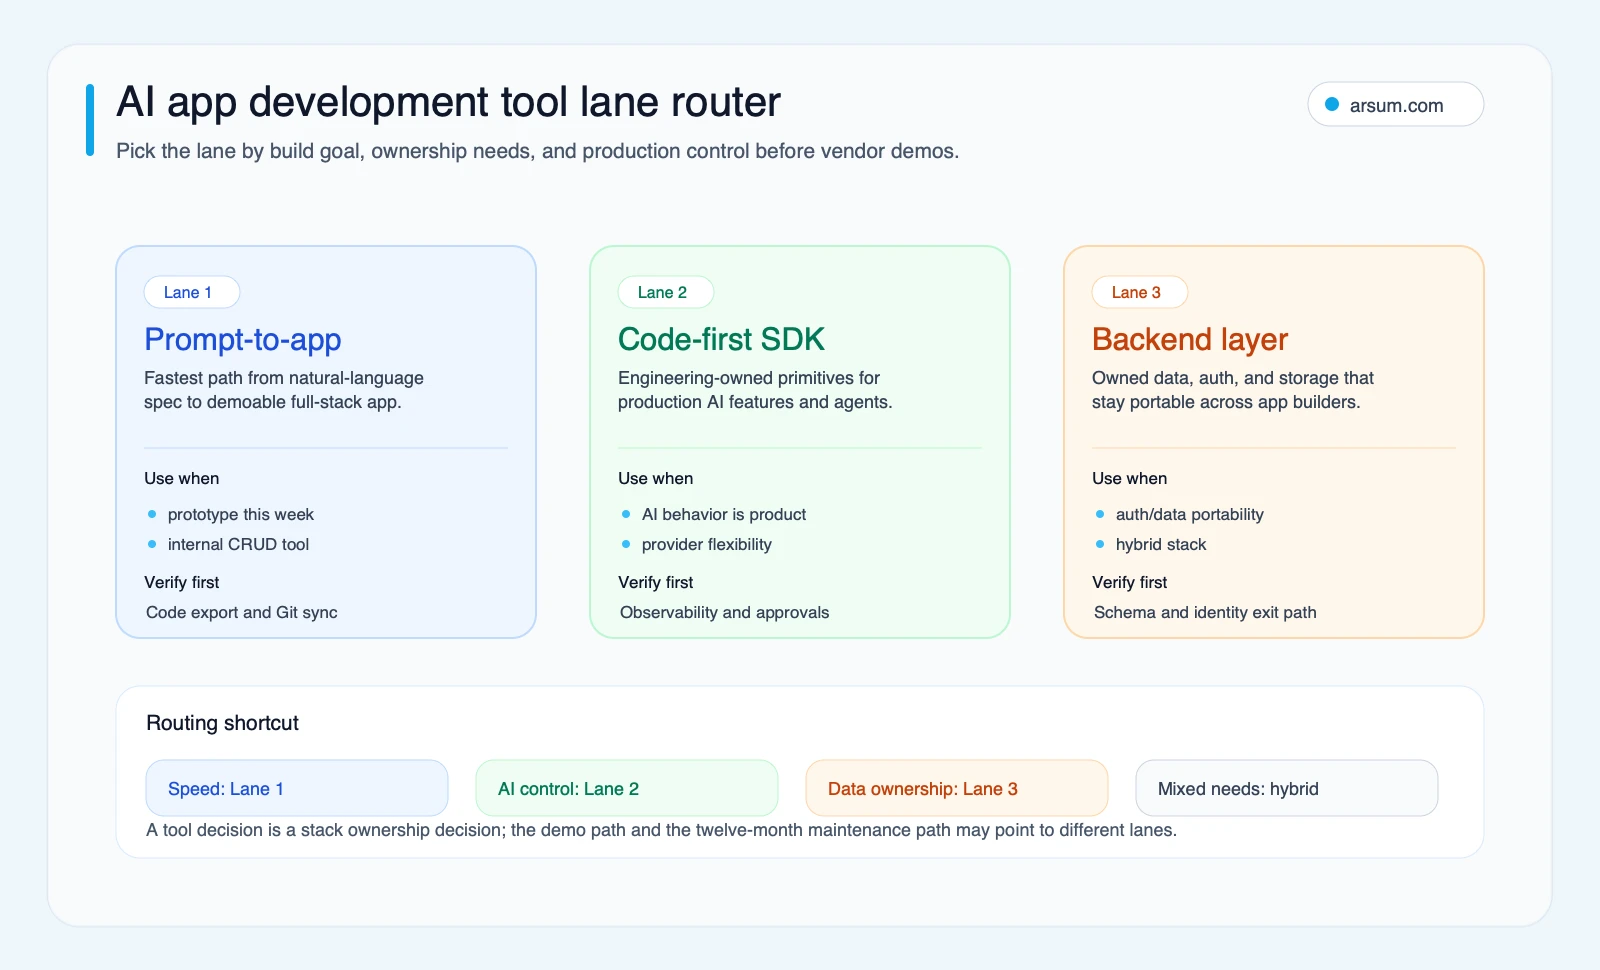Click the main title 'AI app development tool lane router'

(x=448, y=102)
